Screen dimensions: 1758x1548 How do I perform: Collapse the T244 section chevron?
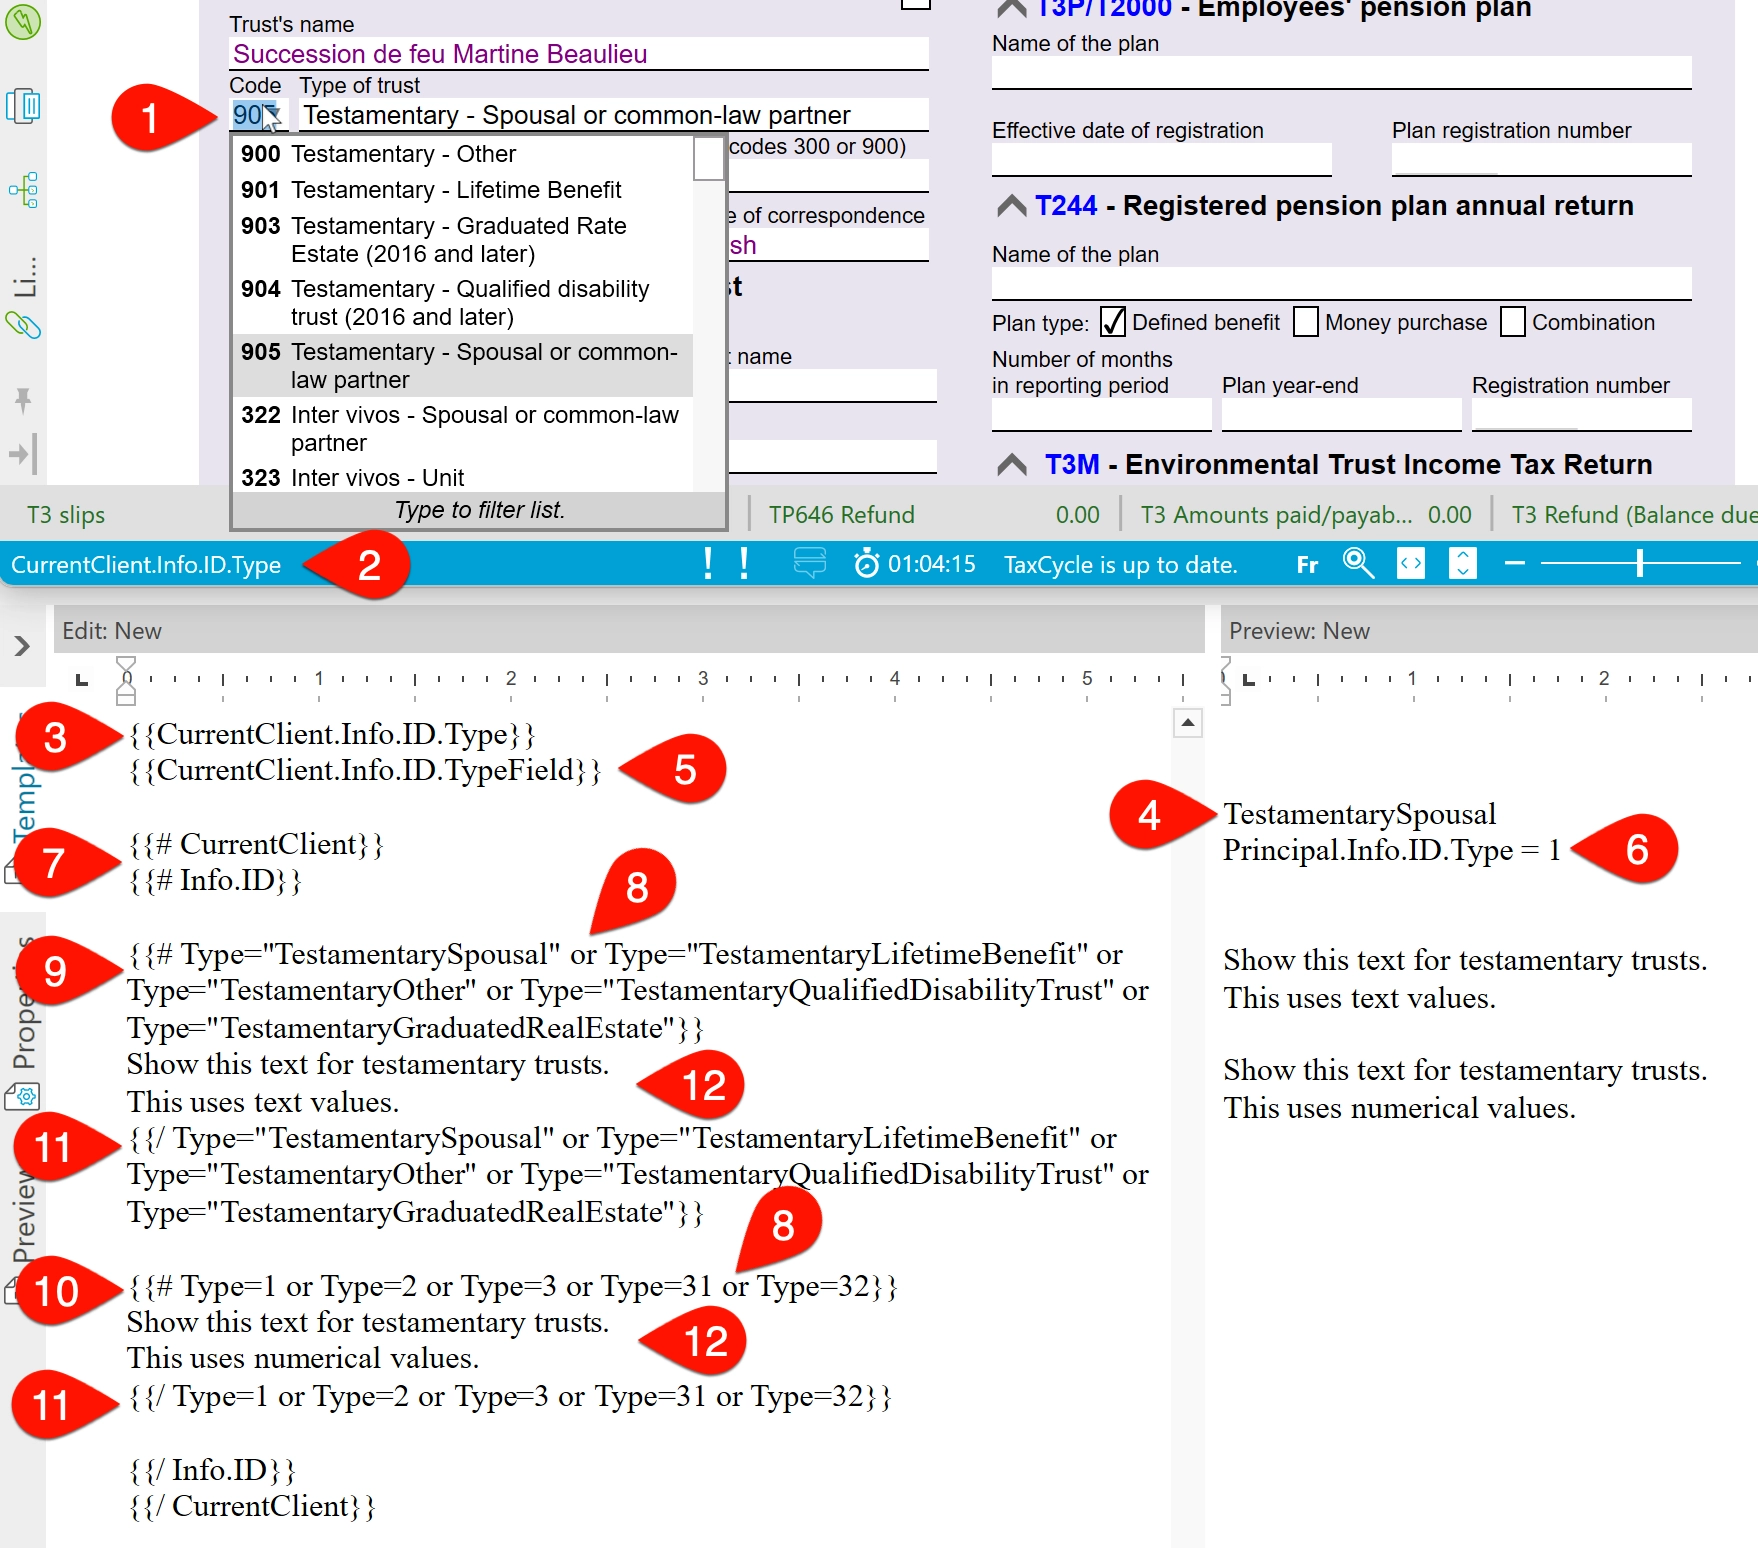[1012, 206]
